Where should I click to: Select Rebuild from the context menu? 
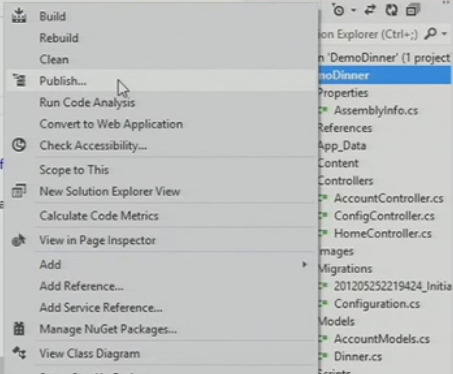[x=59, y=38]
